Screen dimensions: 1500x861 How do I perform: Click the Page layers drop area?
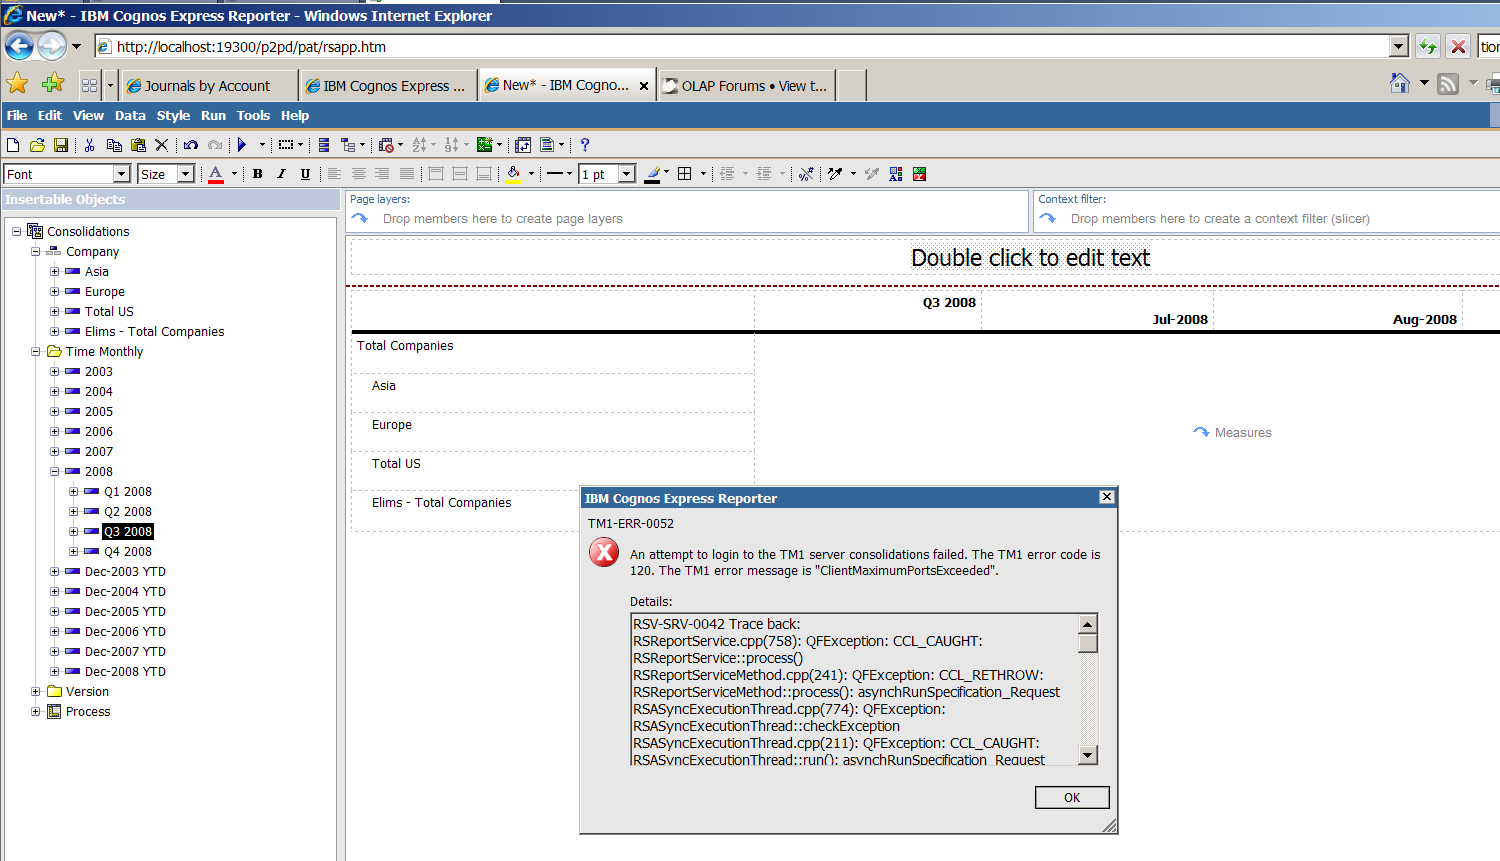(688, 211)
